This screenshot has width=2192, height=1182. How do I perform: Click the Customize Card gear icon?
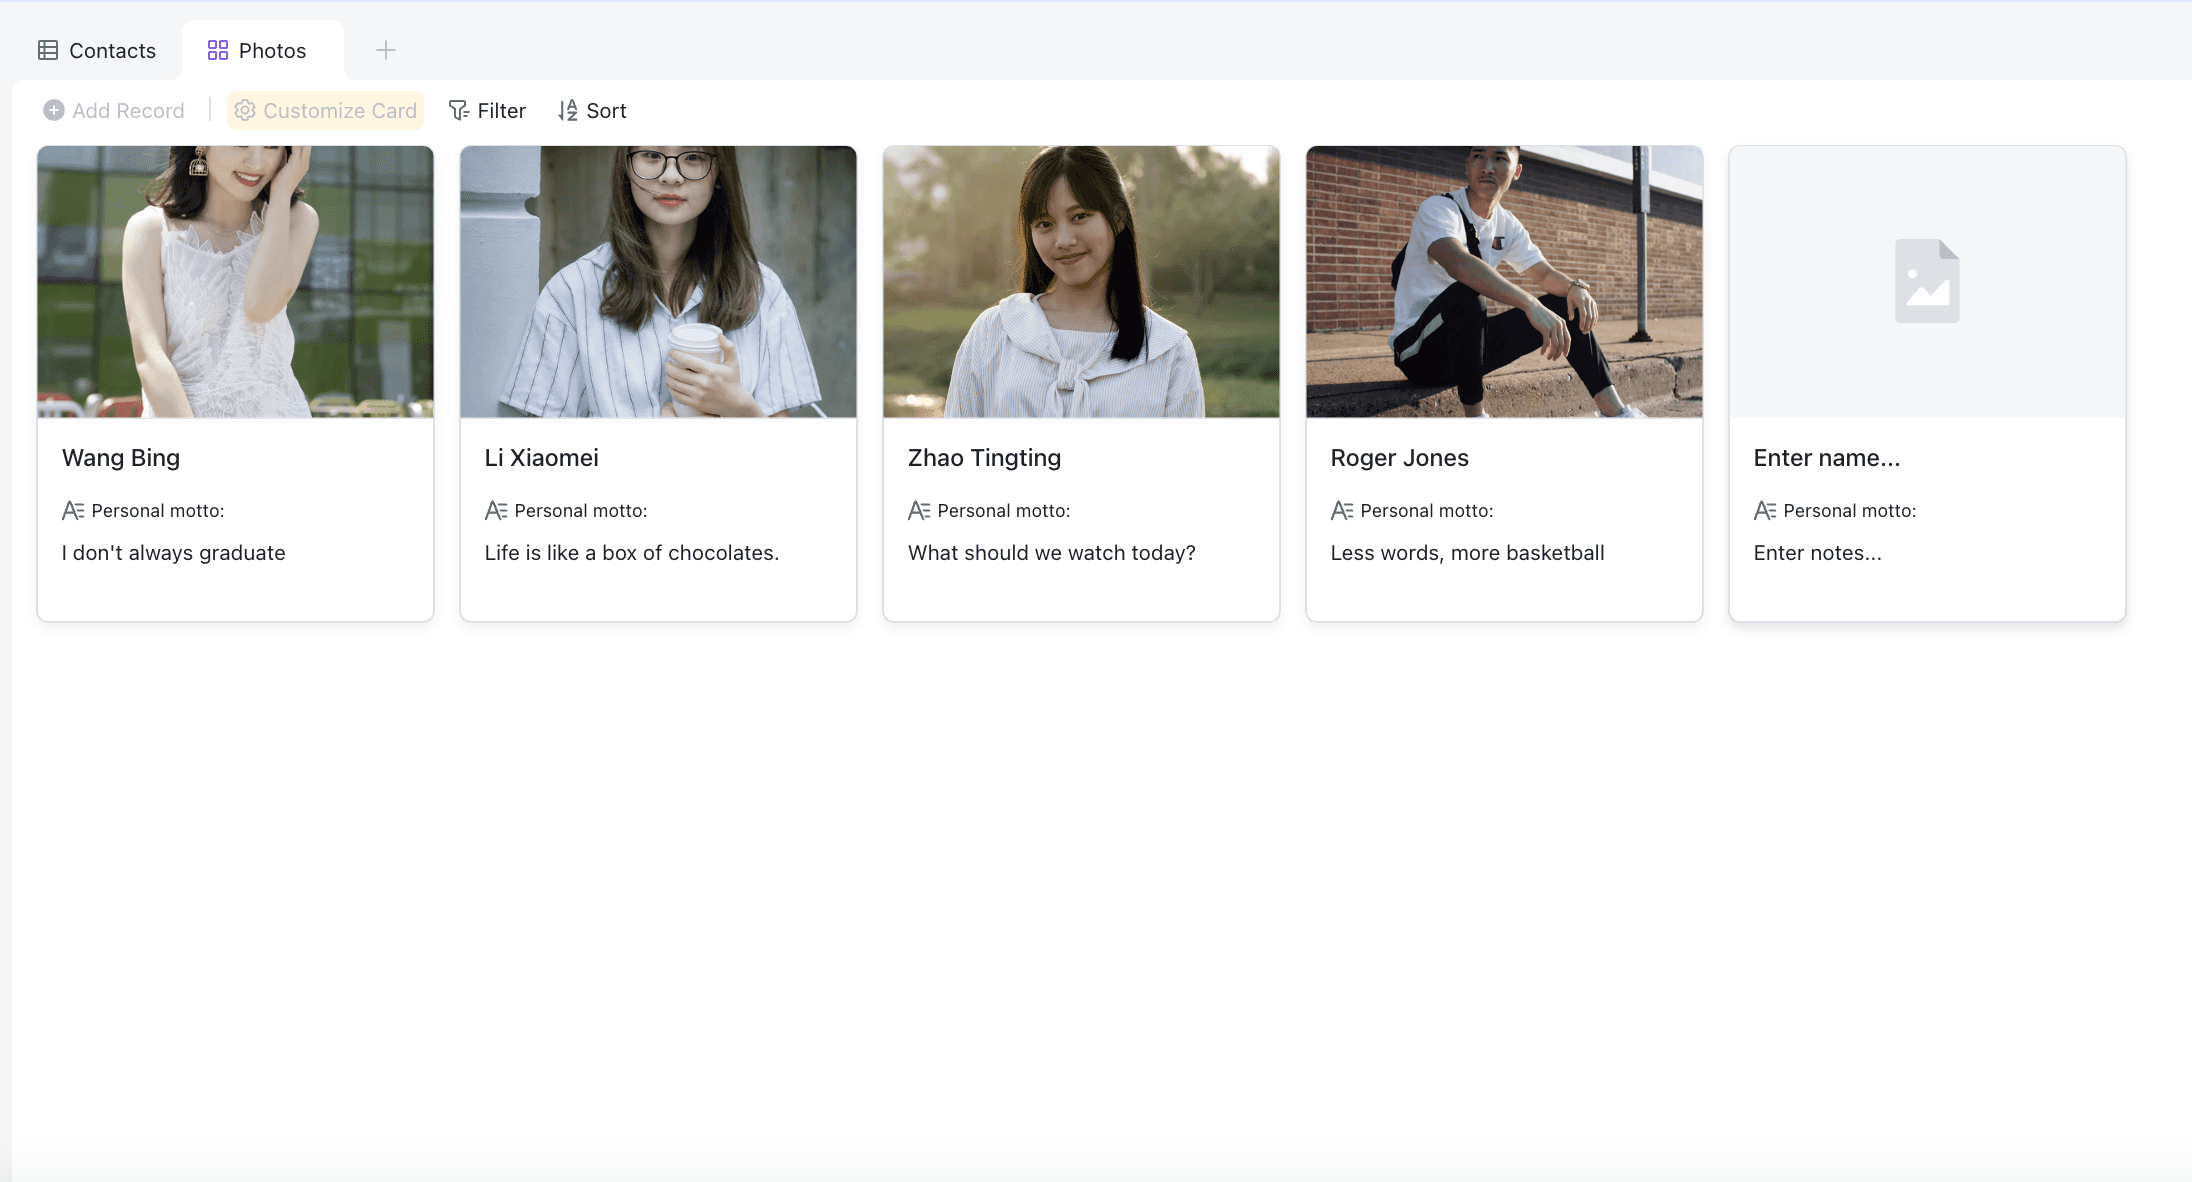point(245,110)
